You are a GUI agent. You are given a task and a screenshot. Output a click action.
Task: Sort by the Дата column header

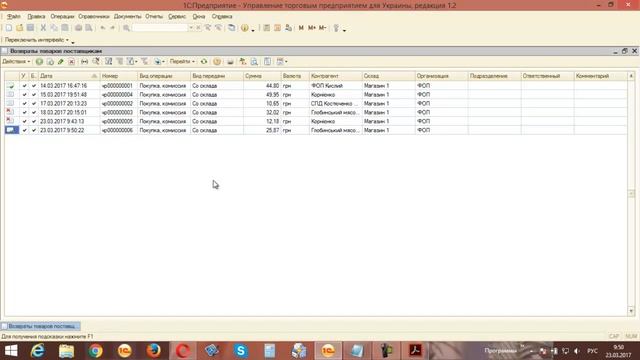69,76
